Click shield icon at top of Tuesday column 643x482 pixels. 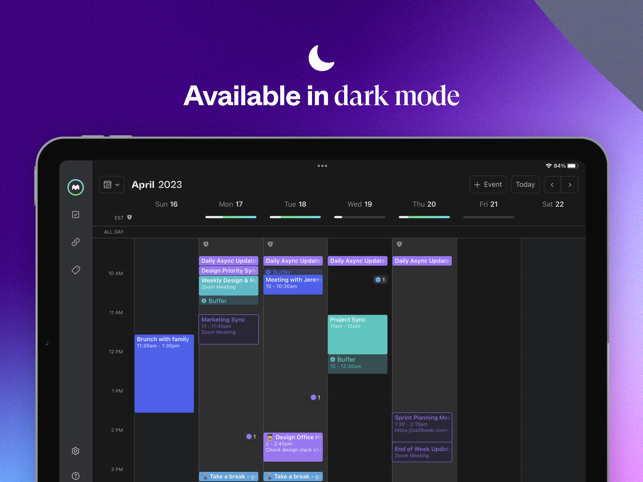point(270,244)
